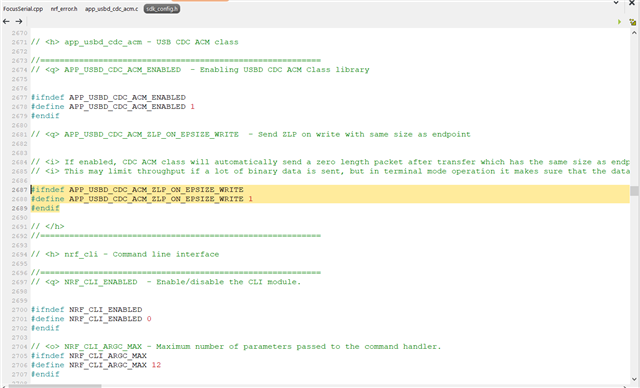Click '#define APP_USBD_CDC_ACM_ZLP_ON_EPSIZE_WRITE 1' line
The width and height of the screenshot is (640, 388).
tap(142, 199)
